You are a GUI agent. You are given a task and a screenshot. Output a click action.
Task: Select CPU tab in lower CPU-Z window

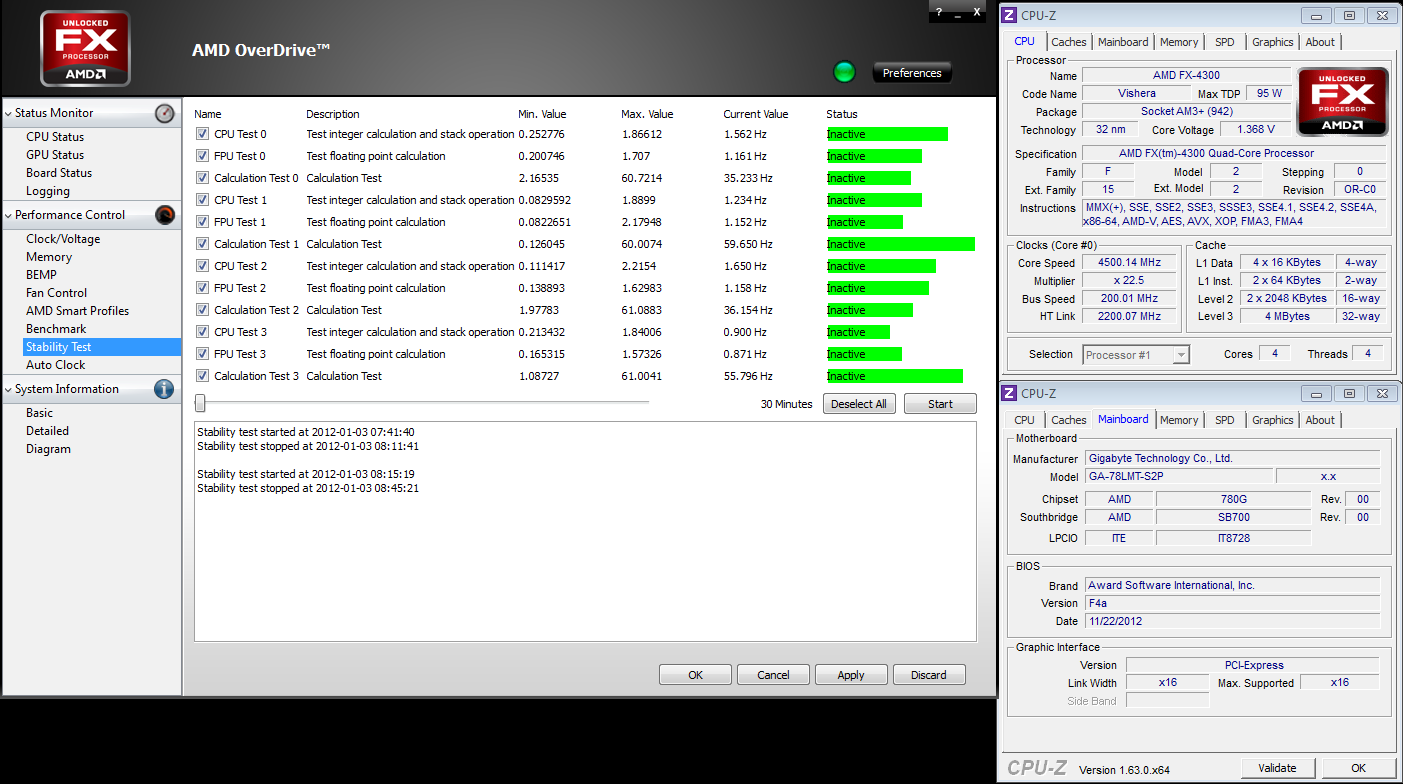click(x=1024, y=420)
